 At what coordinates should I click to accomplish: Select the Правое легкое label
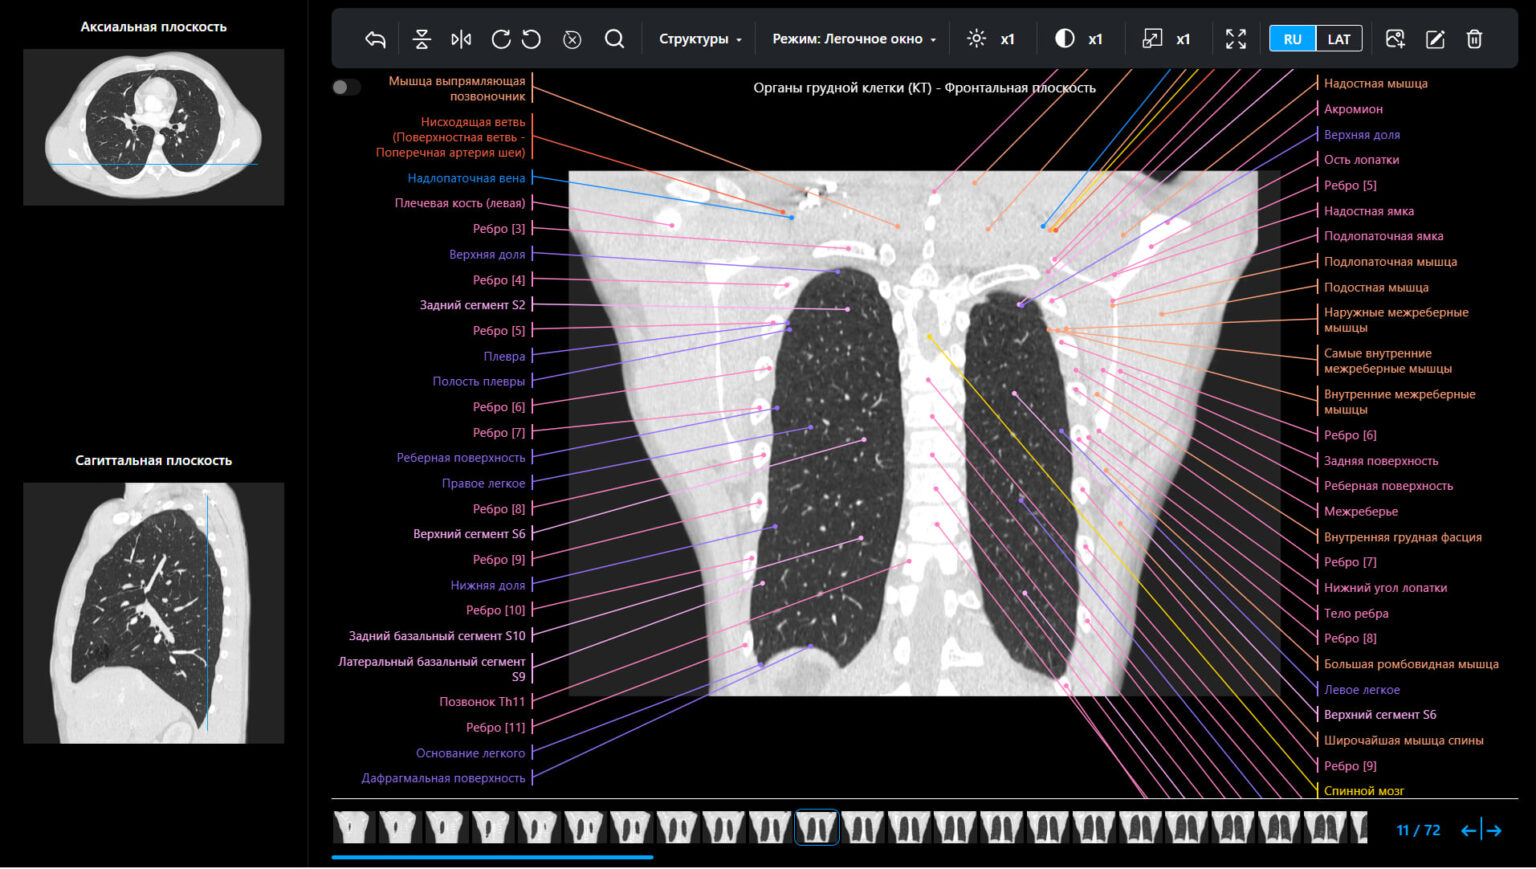click(x=483, y=483)
